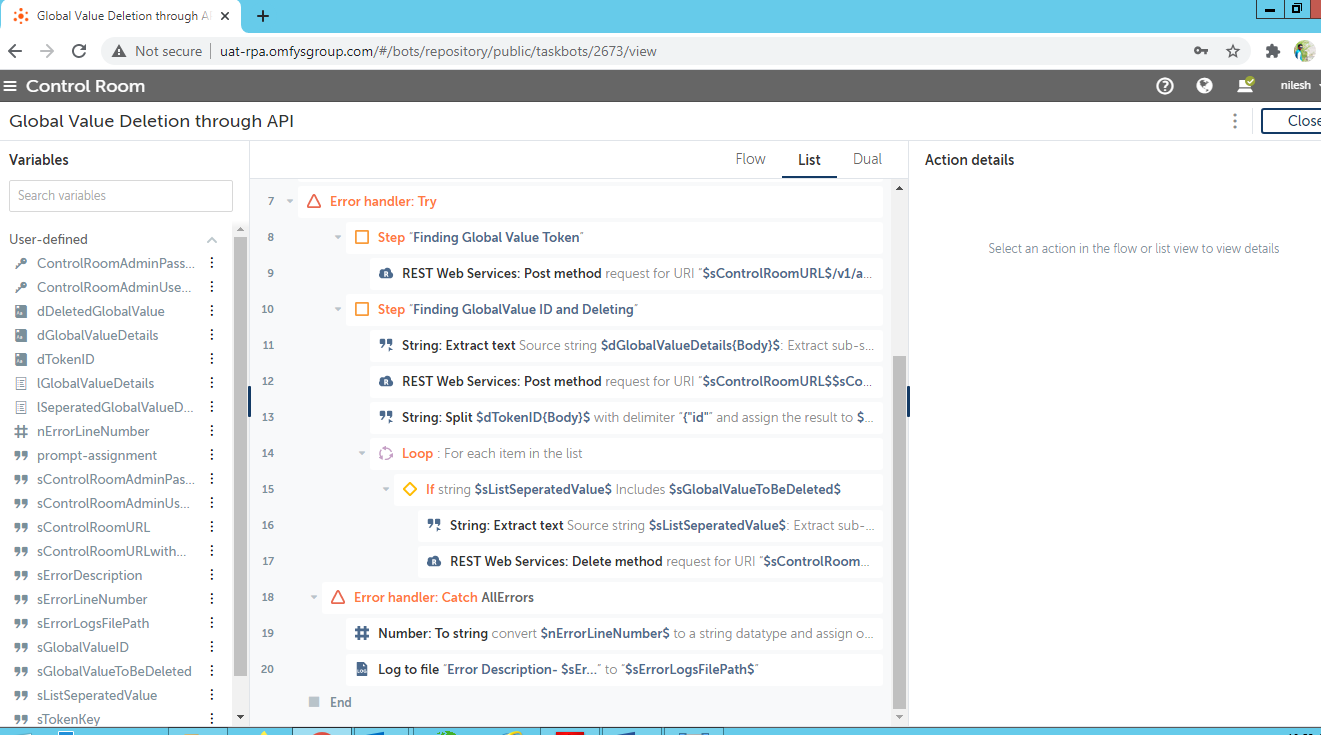Click the device status icon
The height and width of the screenshot is (735, 1321).
point(1245,86)
